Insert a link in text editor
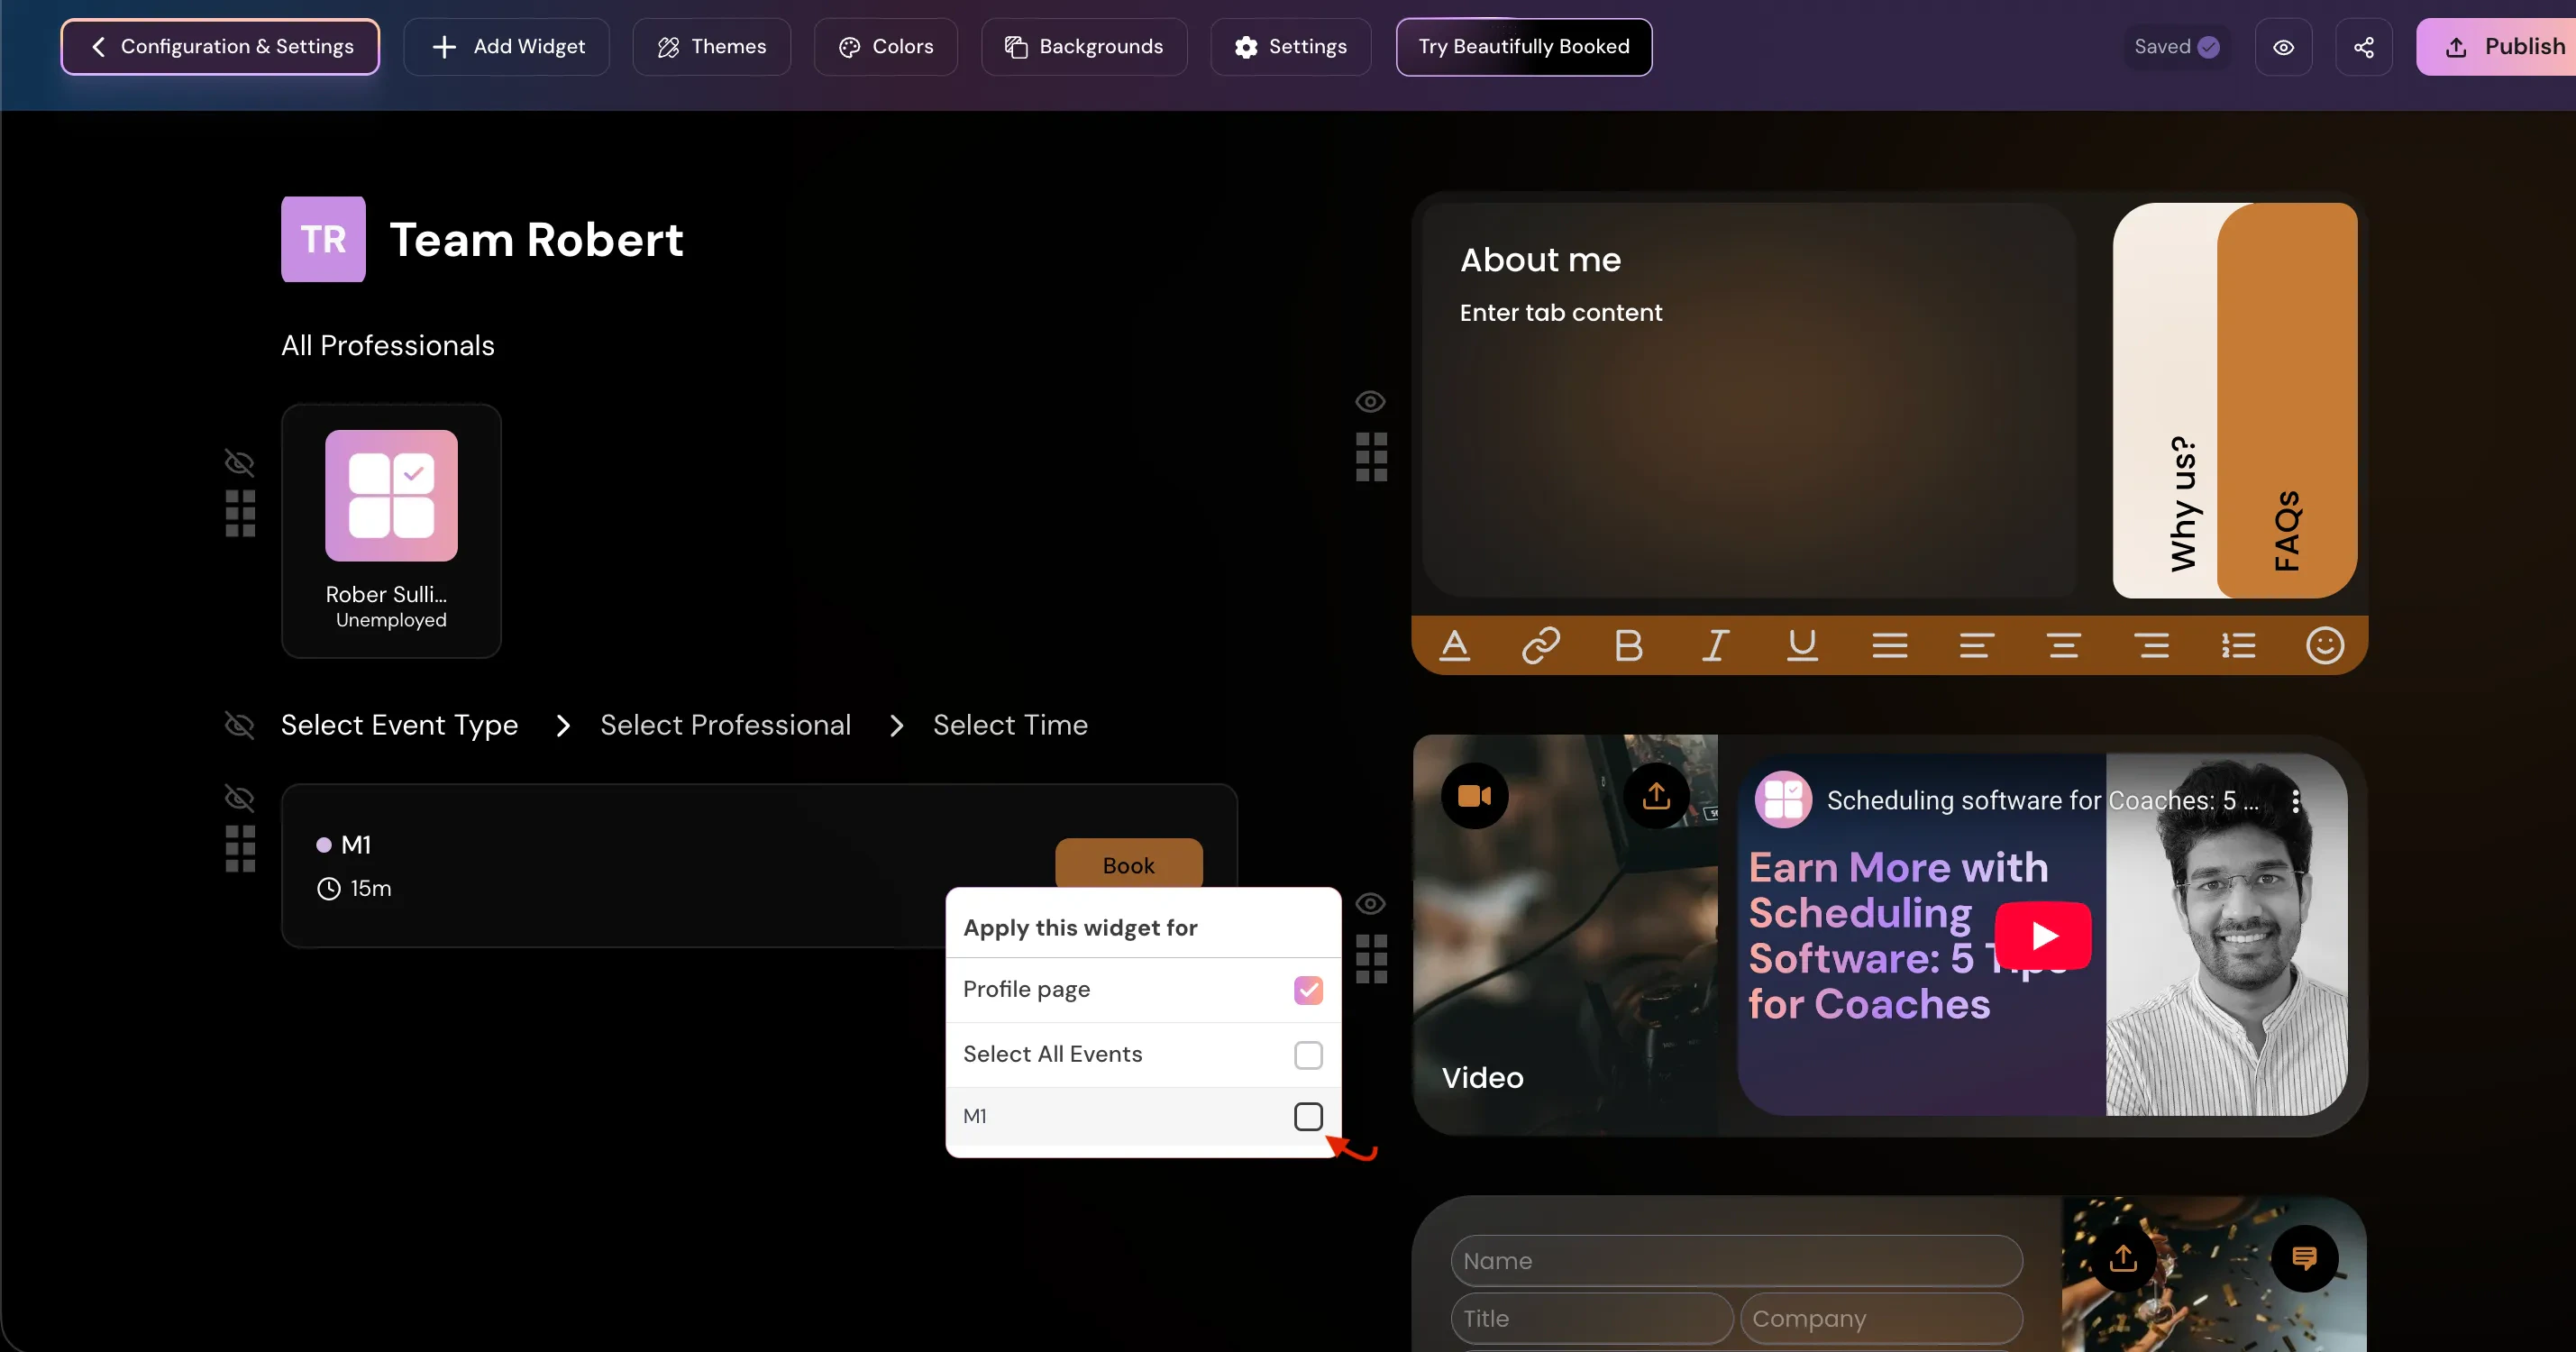2576x1352 pixels. [1541, 645]
